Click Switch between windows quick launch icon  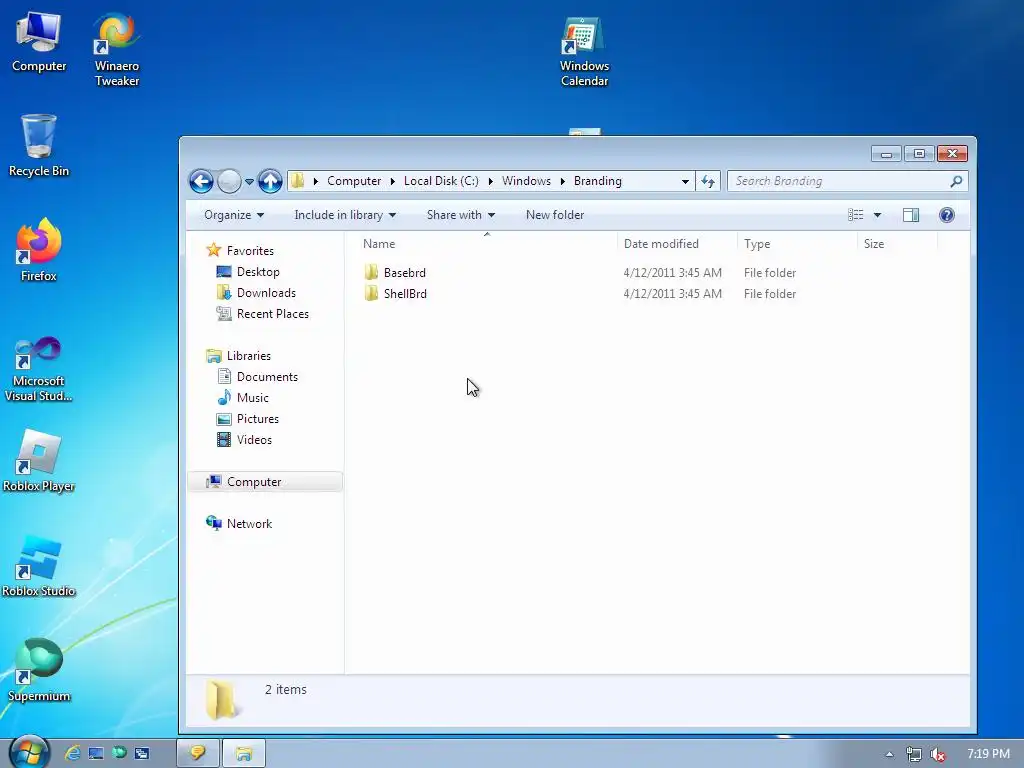pyautogui.click(x=142, y=754)
